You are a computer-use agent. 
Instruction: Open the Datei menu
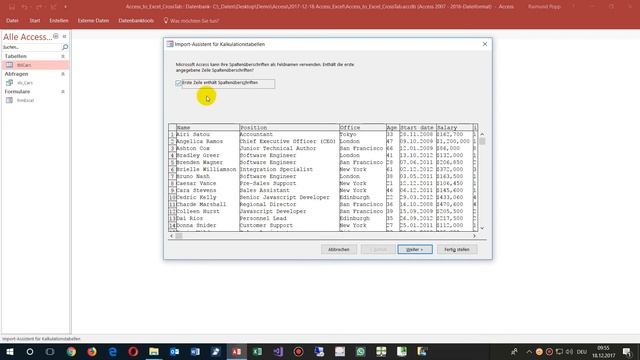pos(12,20)
